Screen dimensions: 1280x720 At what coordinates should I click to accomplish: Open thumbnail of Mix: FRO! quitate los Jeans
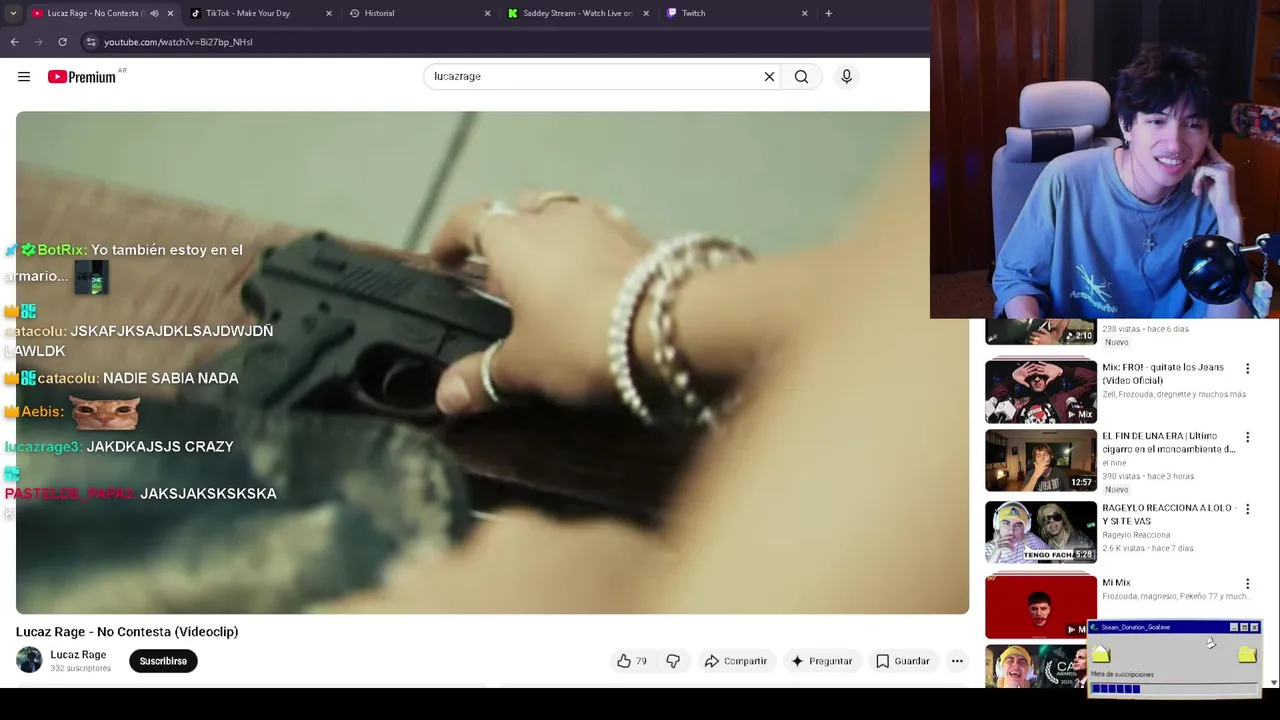pos(1041,392)
